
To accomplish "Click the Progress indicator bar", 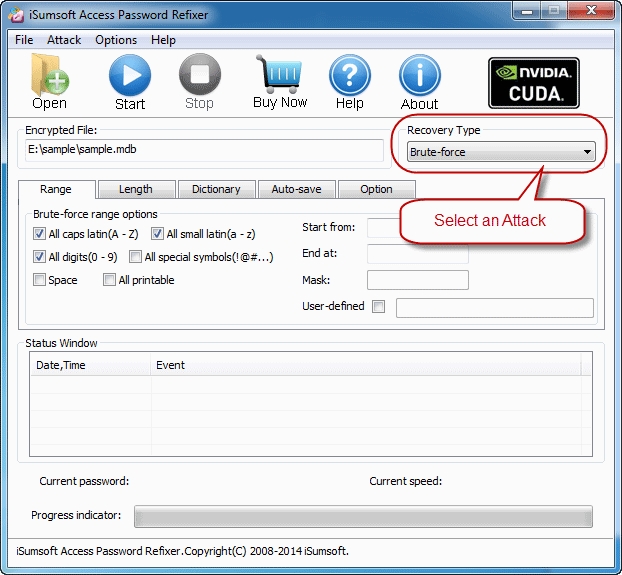I will pyautogui.click(x=363, y=516).
